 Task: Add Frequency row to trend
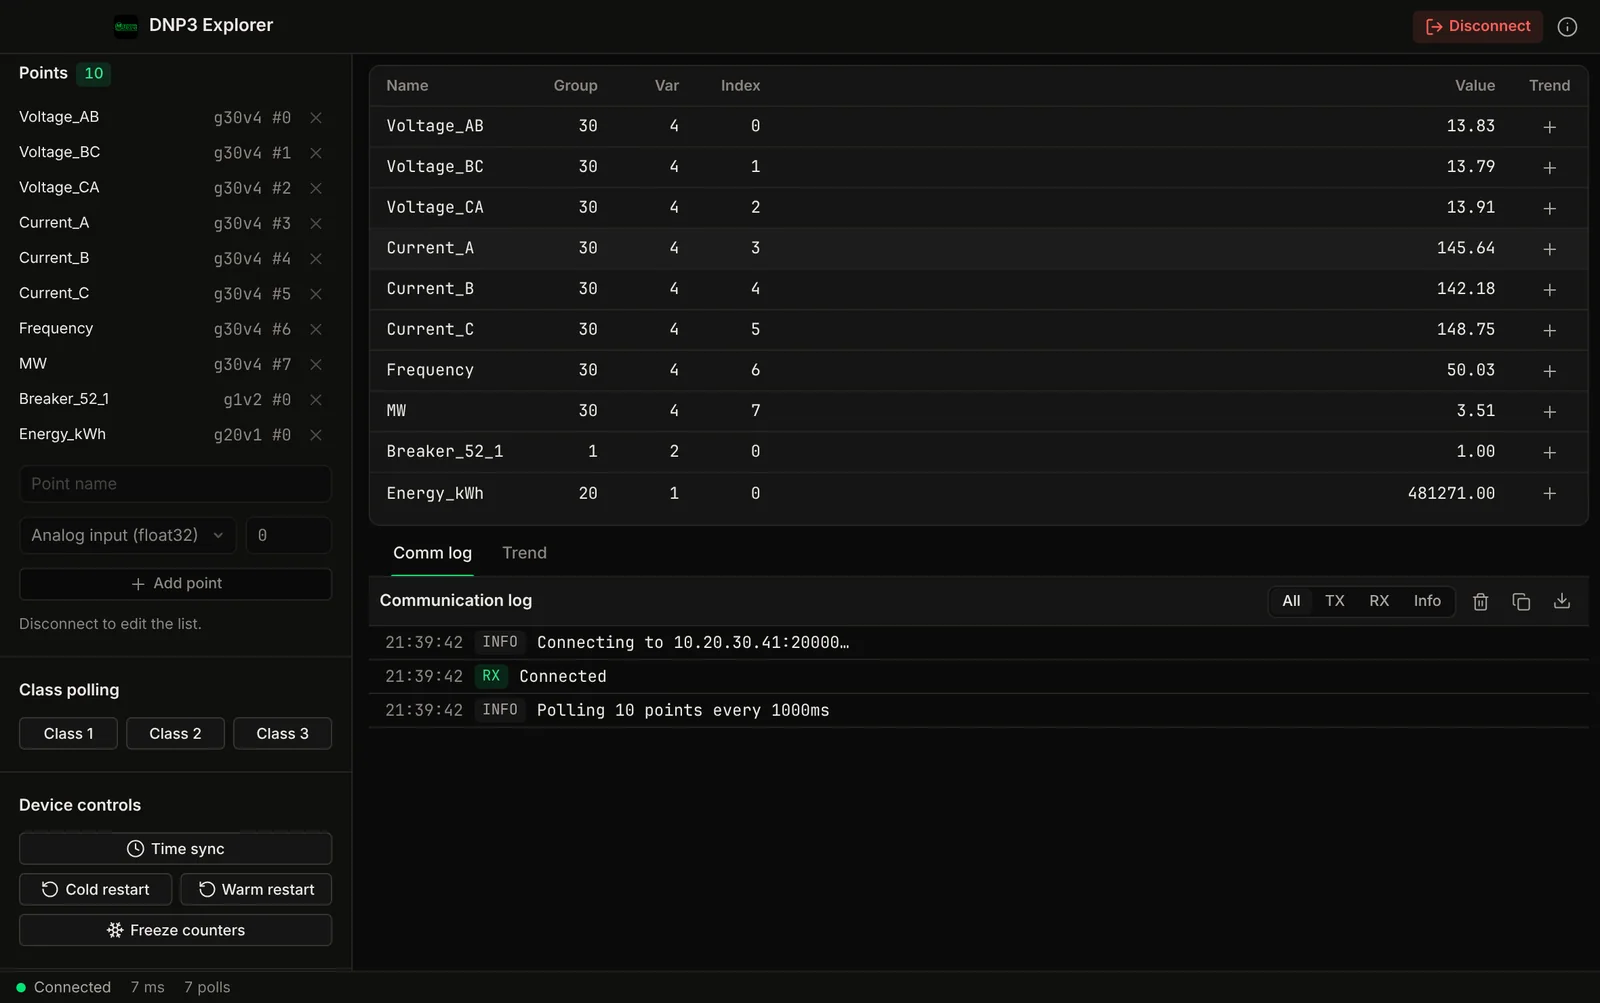[x=1549, y=371]
